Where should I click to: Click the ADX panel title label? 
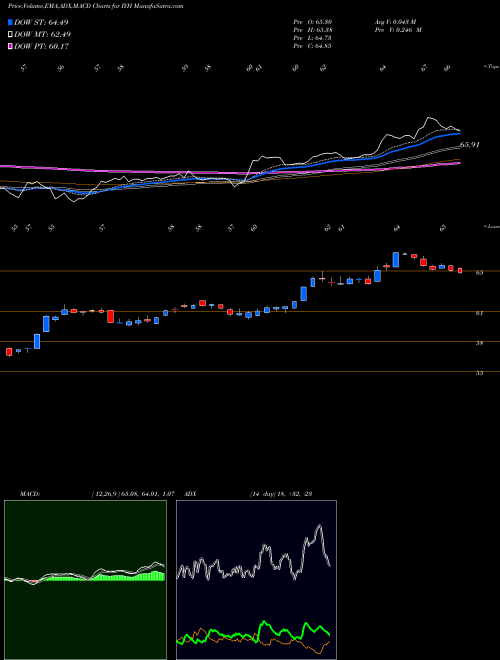tap(191, 494)
